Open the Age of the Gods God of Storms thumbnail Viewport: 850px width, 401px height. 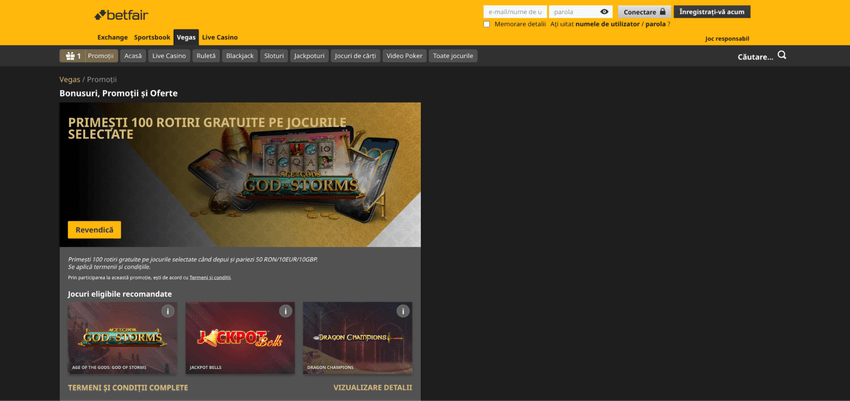122,338
